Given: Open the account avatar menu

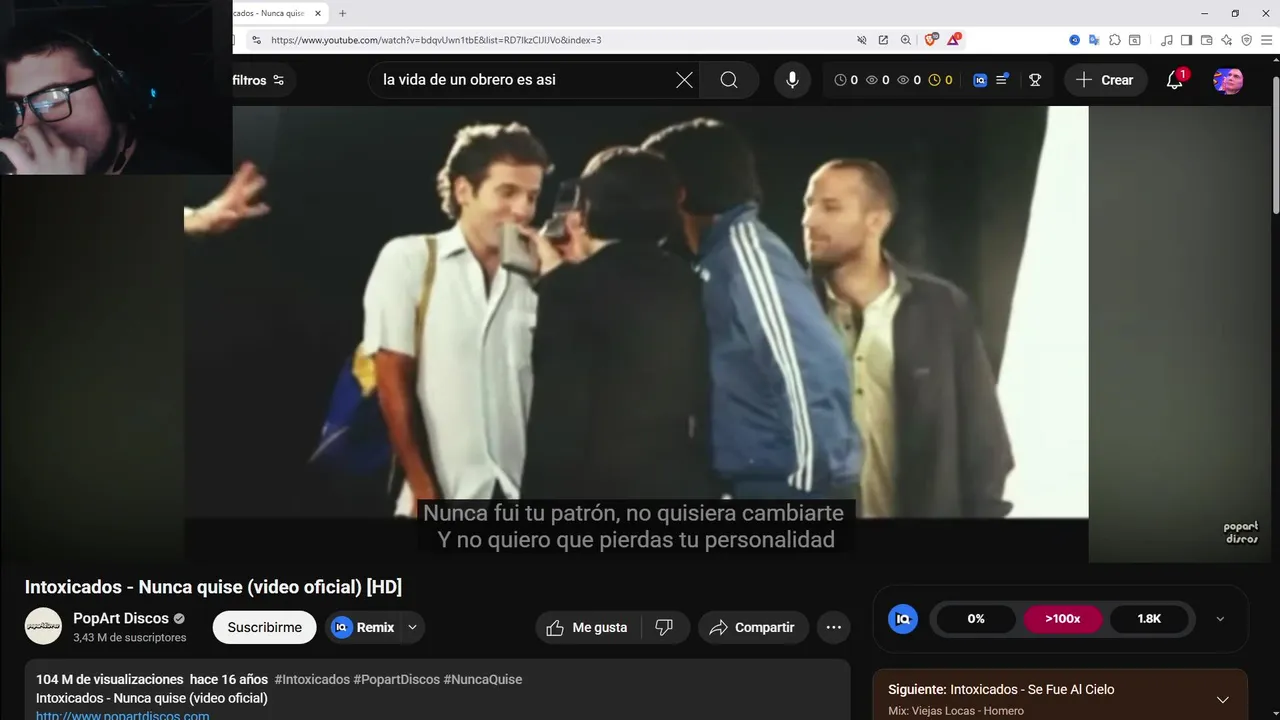Looking at the screenshot, I should click(x=1228, y=80).
